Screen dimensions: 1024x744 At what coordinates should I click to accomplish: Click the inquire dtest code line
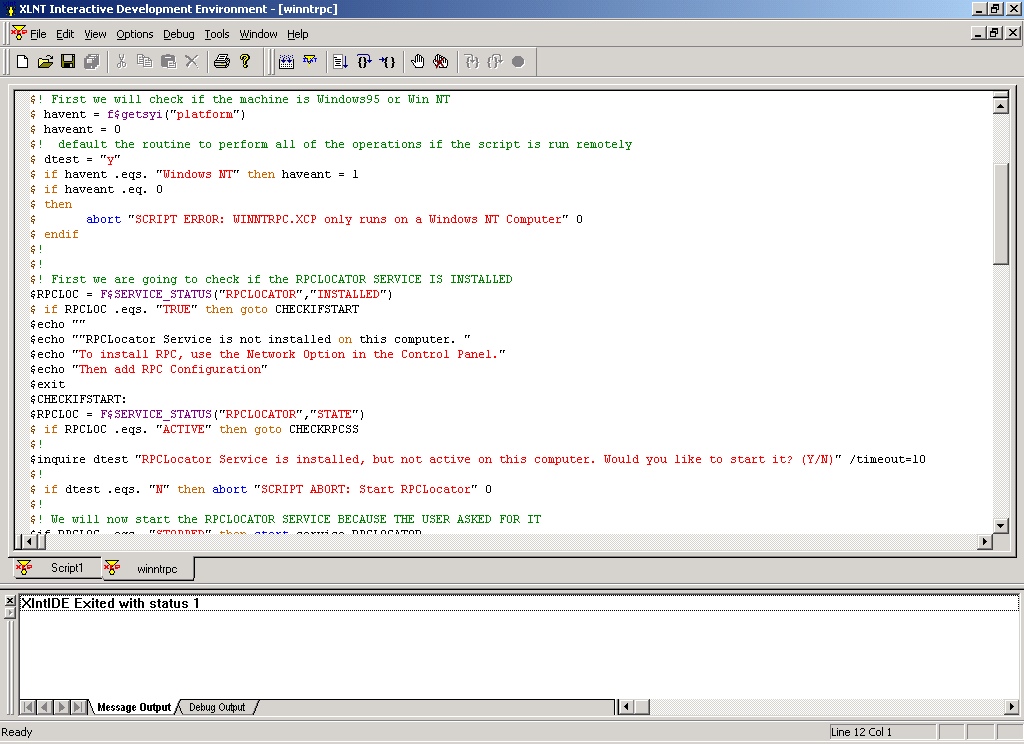477,459
